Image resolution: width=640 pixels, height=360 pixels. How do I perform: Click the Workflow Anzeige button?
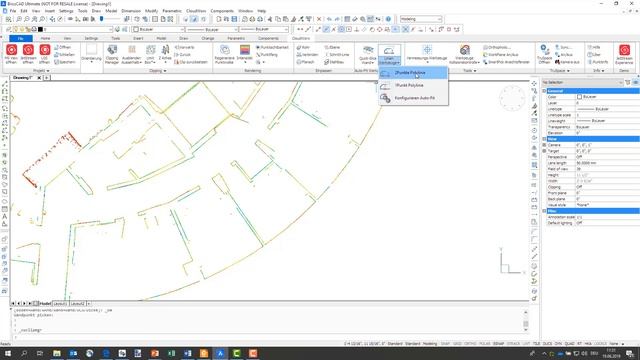click(x=500, y=55)
